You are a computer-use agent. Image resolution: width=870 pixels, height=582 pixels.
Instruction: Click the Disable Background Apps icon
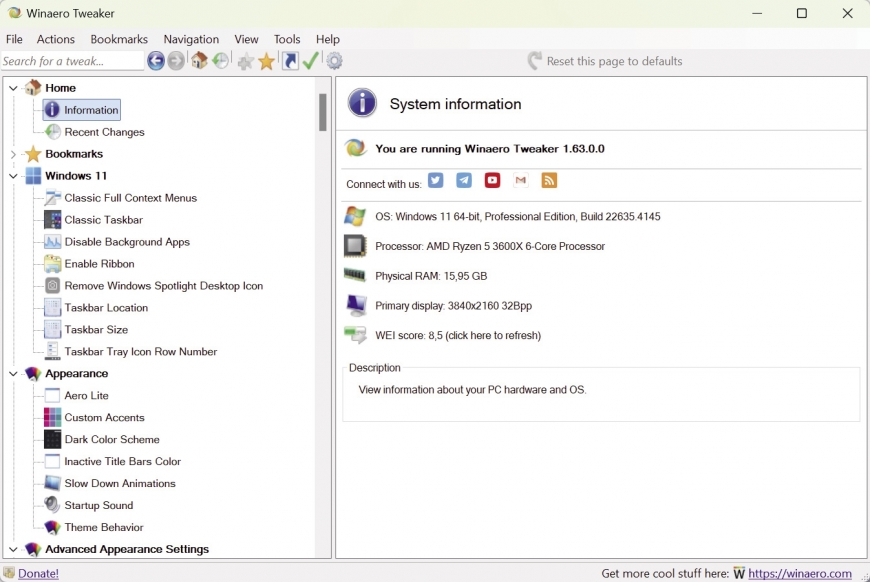[53, 242]
